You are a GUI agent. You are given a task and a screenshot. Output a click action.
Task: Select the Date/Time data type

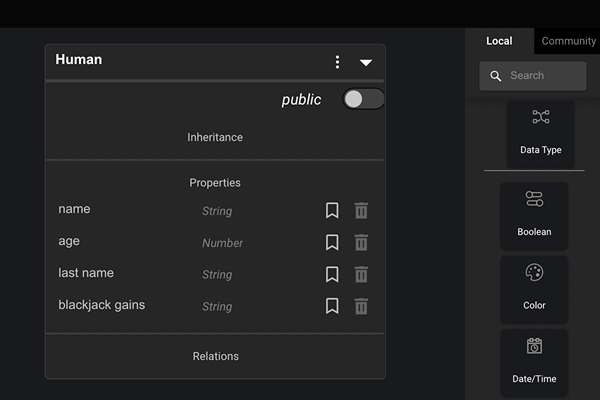coord(534,362)
